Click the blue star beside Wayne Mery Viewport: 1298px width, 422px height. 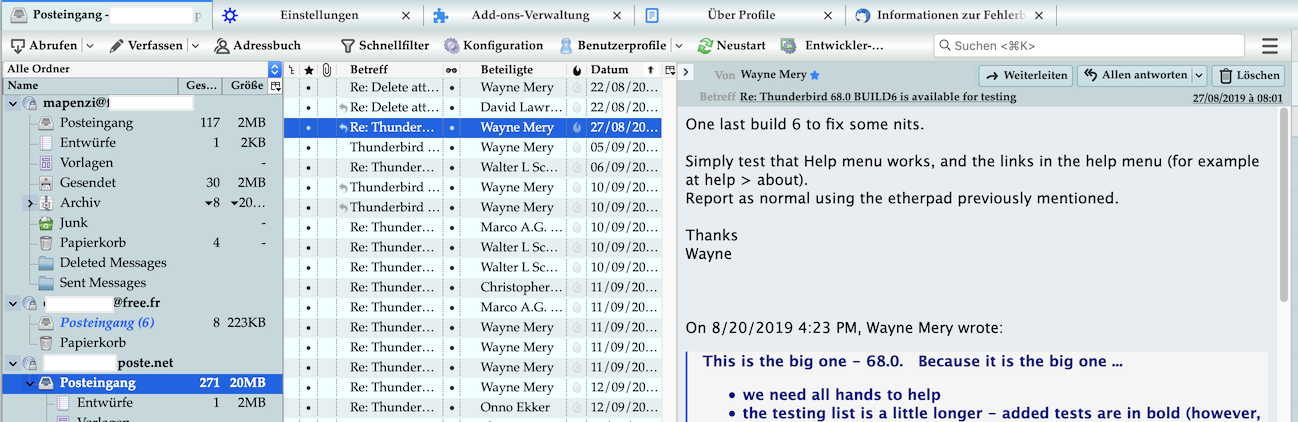815,75
